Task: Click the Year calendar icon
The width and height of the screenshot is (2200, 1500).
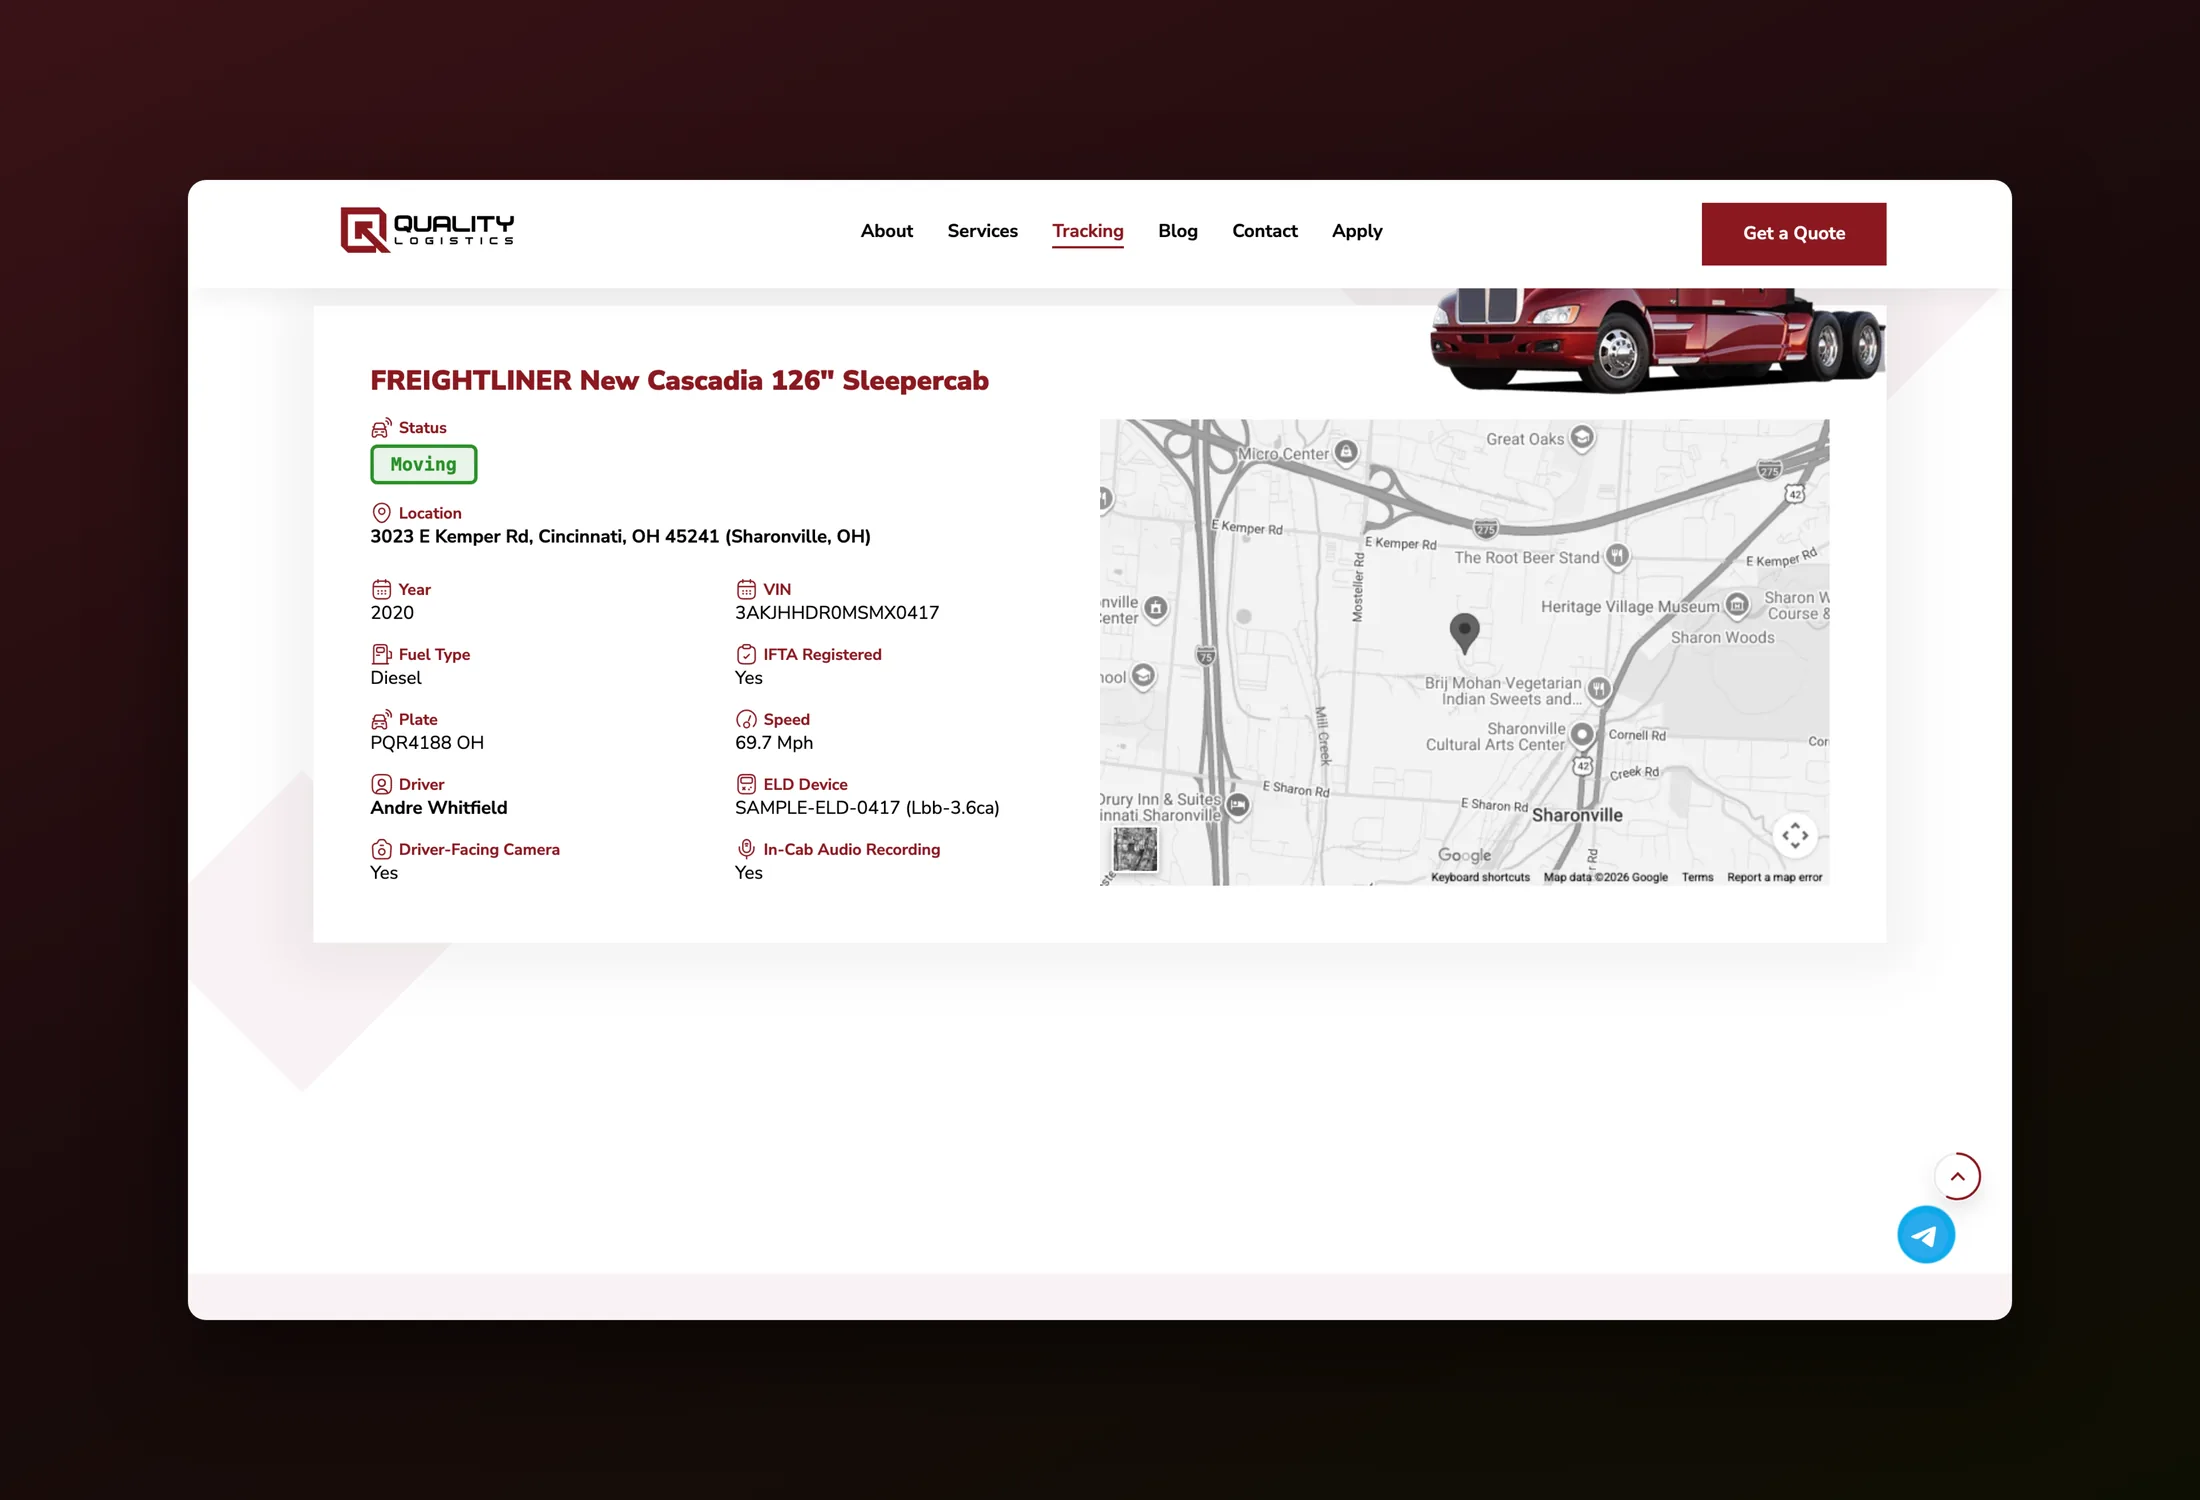Action: click(381, 589)
